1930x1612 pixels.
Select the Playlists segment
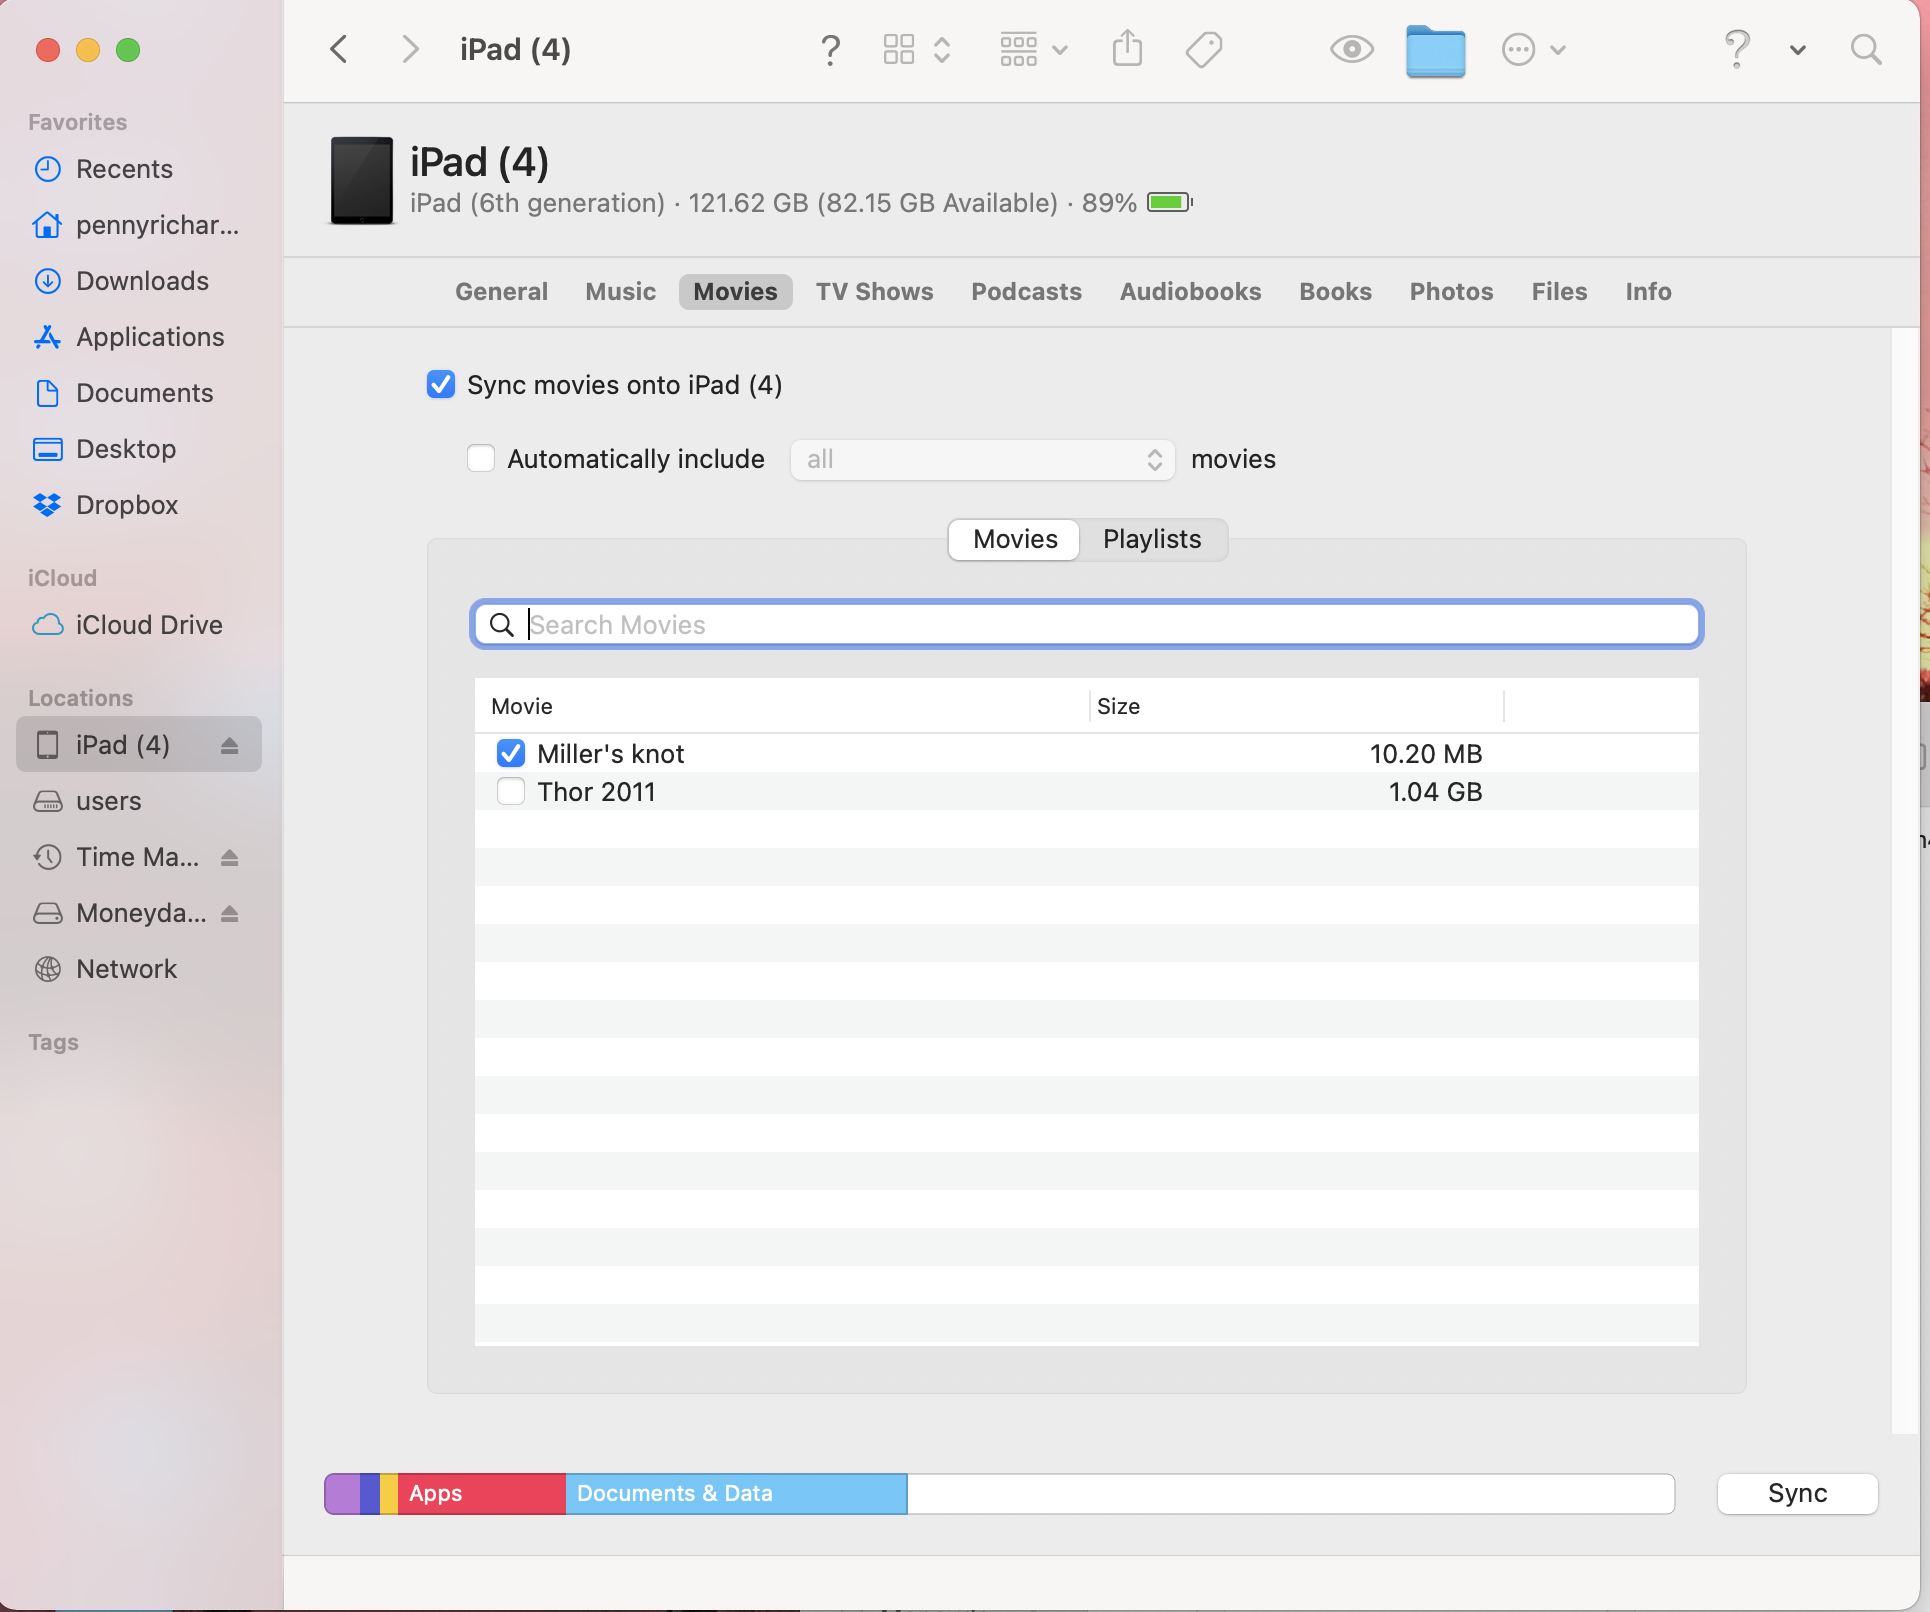[x=1152, y=540]
